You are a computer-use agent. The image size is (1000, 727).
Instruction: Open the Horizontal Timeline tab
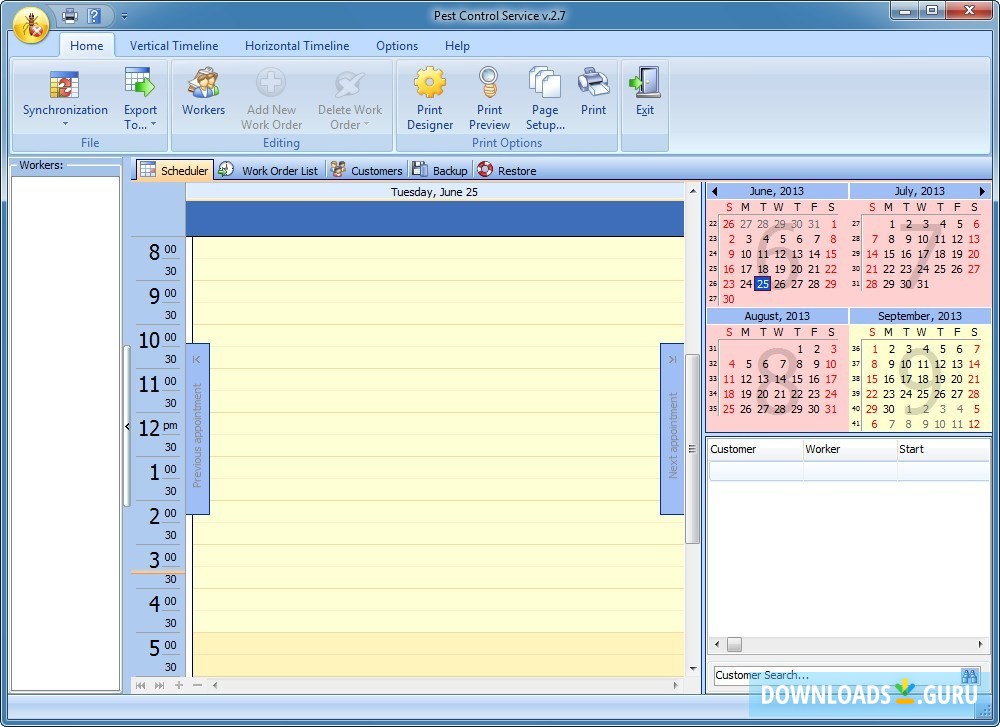coord(297,46)
